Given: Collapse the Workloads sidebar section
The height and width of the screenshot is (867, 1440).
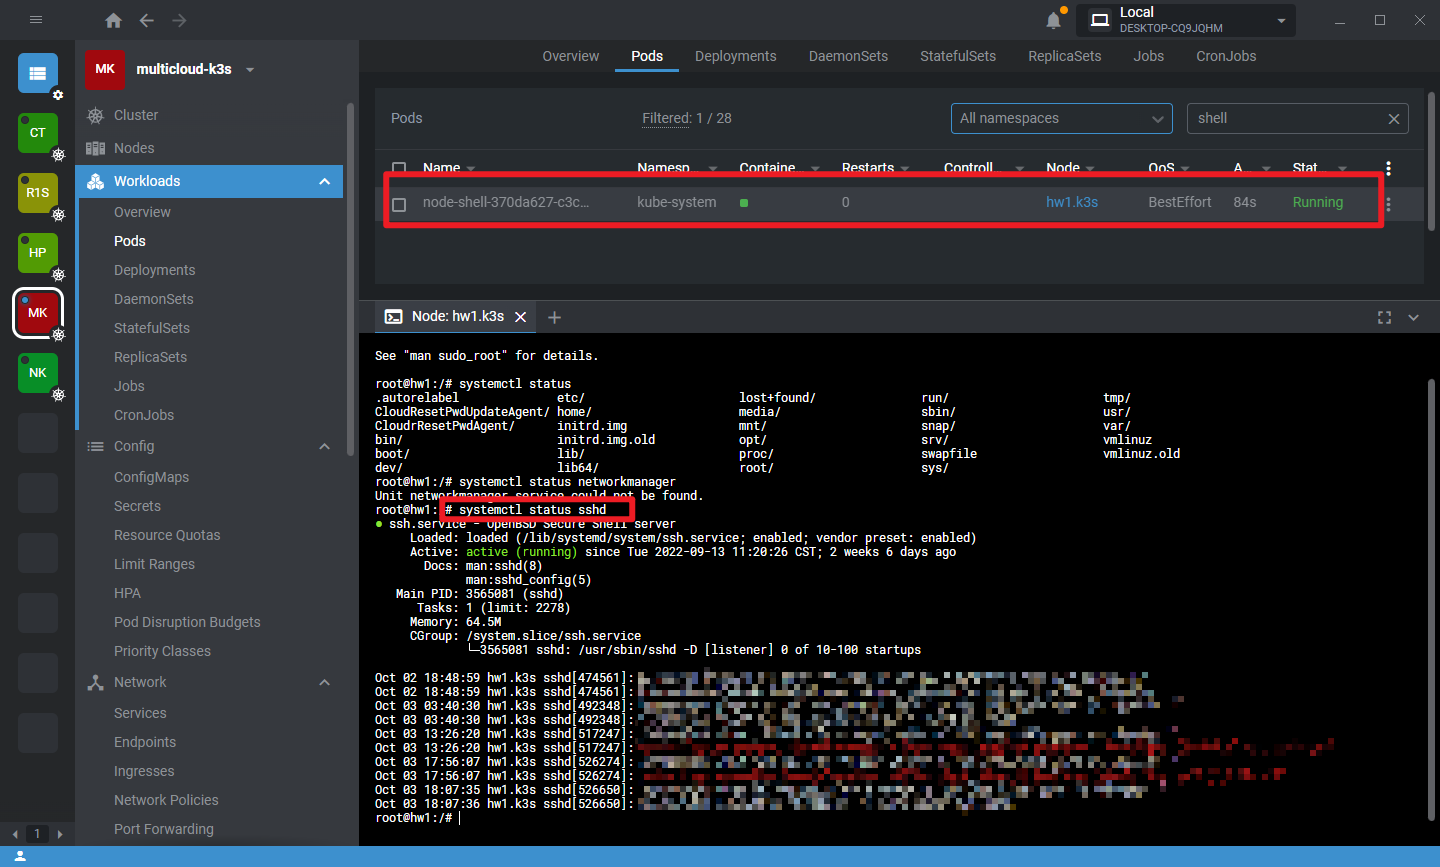Looking at the screenshot, I should pyautogui.click(x=324, y=181).
